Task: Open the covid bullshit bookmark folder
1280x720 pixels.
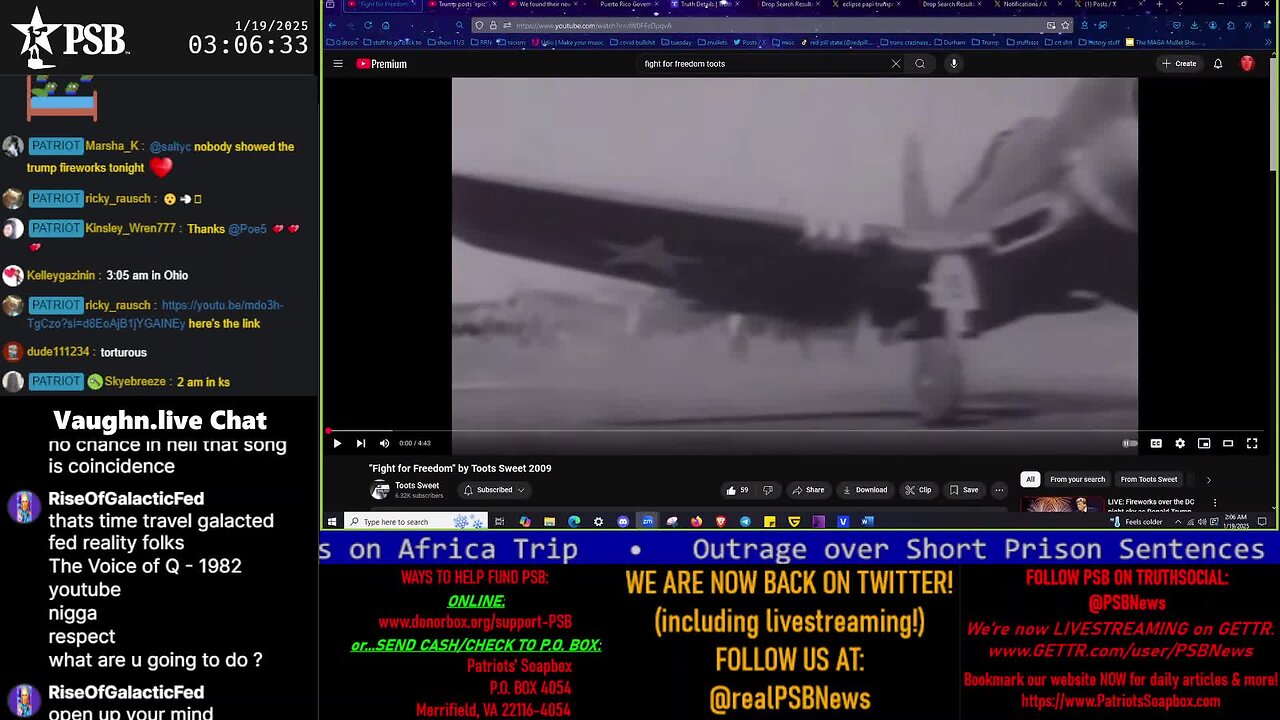Action: click(x=635, y=42)
